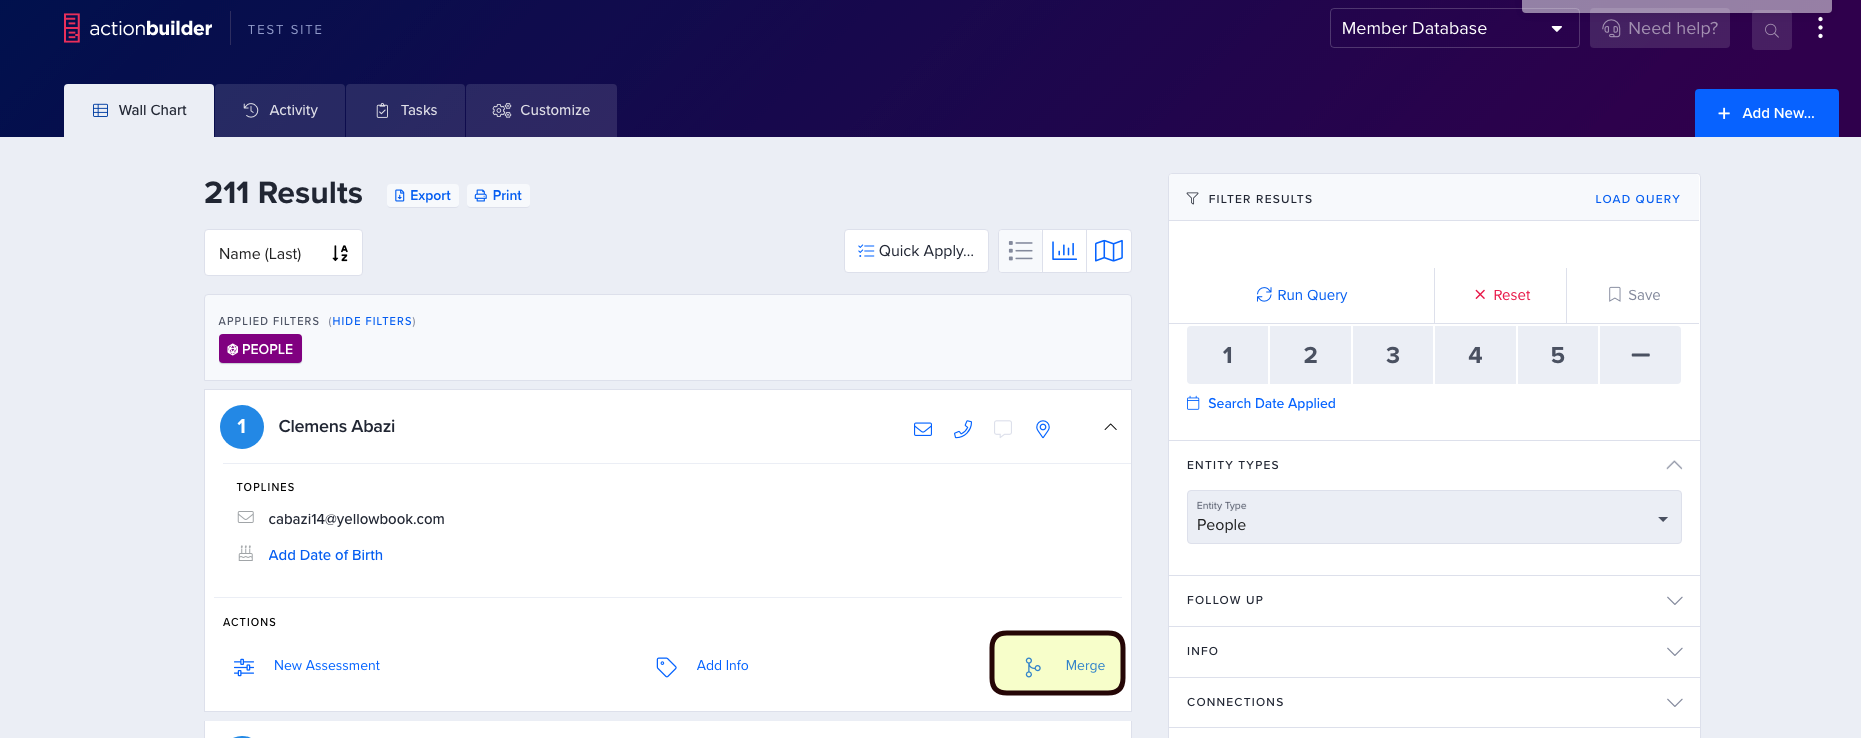Collapse the Clemens Abazi card chevron
Viewport: 1861px width, 738px height.
pos(1110,427)
